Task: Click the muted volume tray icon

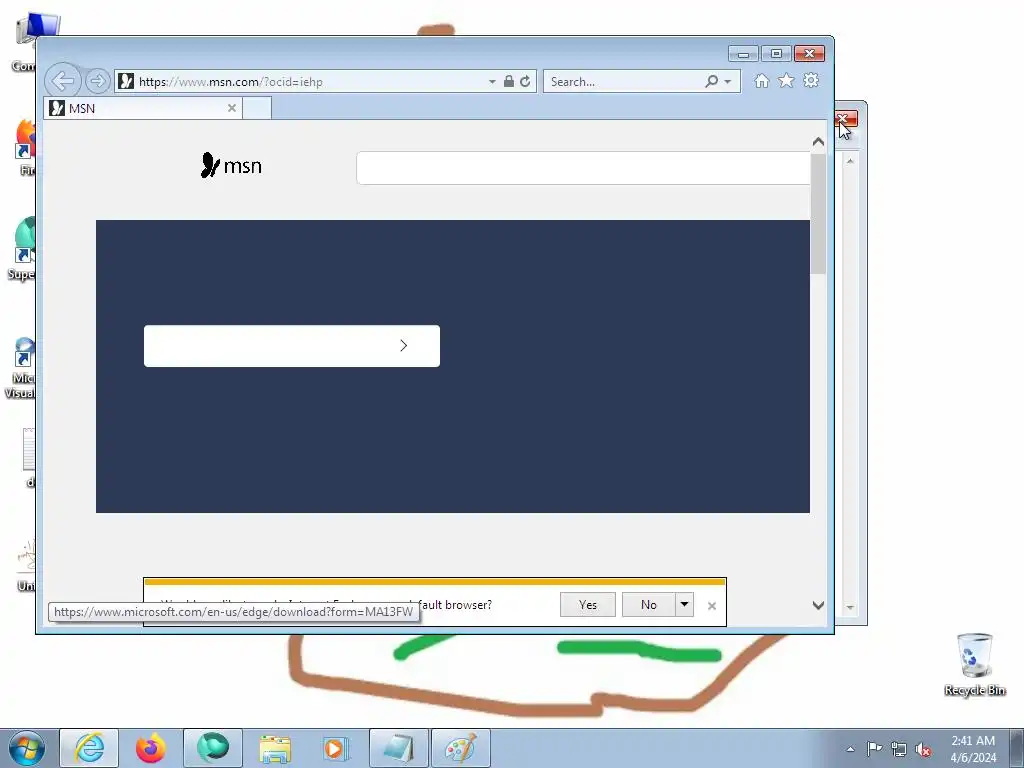Action: click(x=923, y=749)
